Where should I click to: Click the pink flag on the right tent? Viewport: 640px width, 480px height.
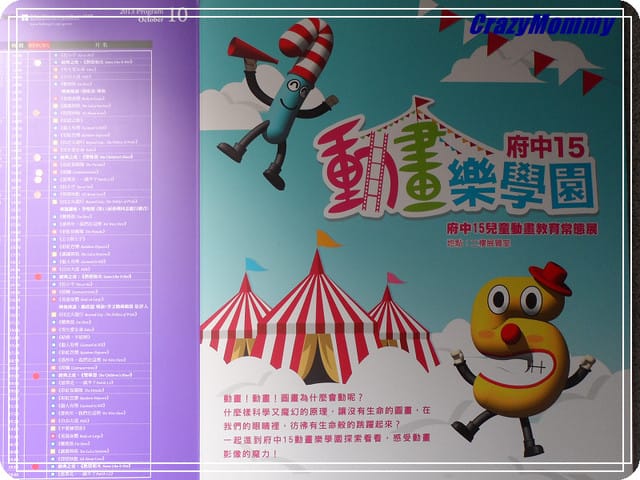[x=395, y=279]
